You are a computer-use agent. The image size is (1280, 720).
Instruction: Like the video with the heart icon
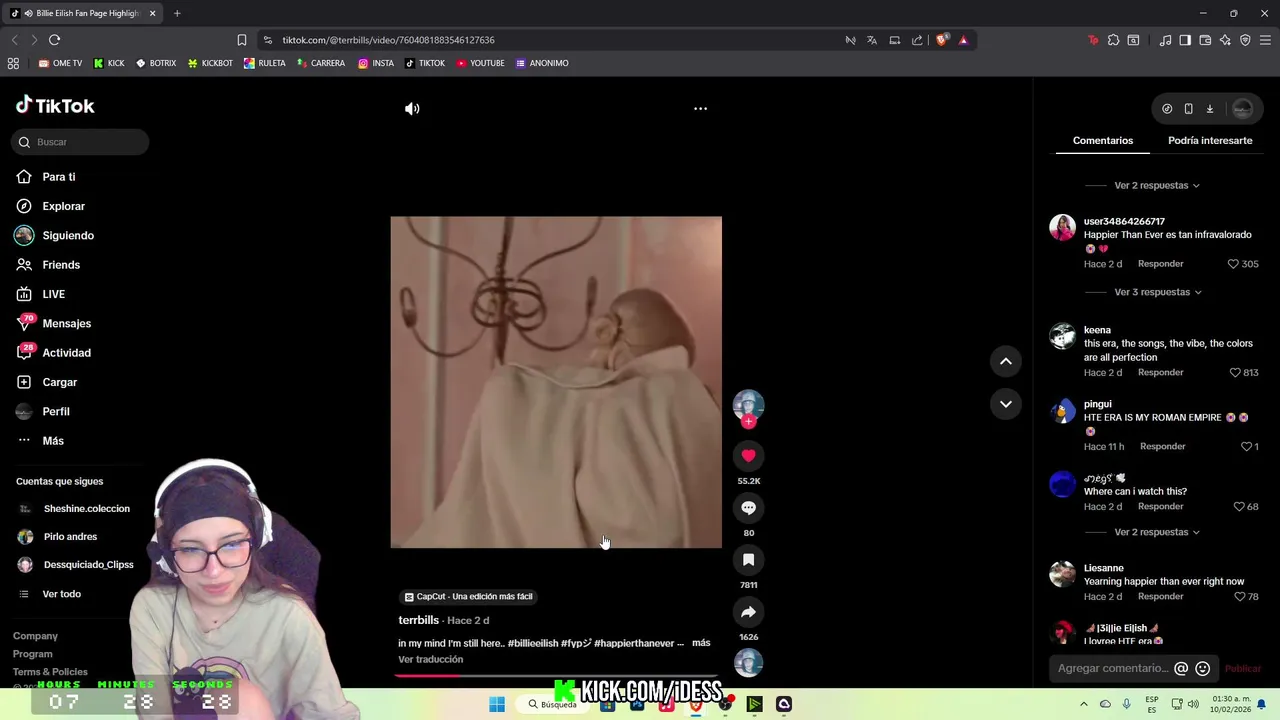[748, 456]
